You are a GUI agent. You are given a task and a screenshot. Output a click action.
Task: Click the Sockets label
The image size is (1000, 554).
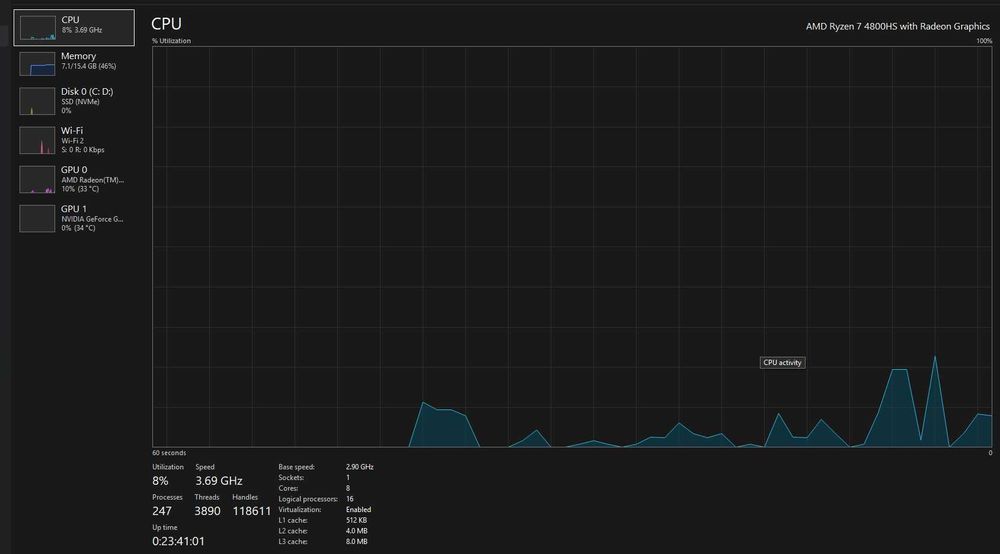coord(291,477)
